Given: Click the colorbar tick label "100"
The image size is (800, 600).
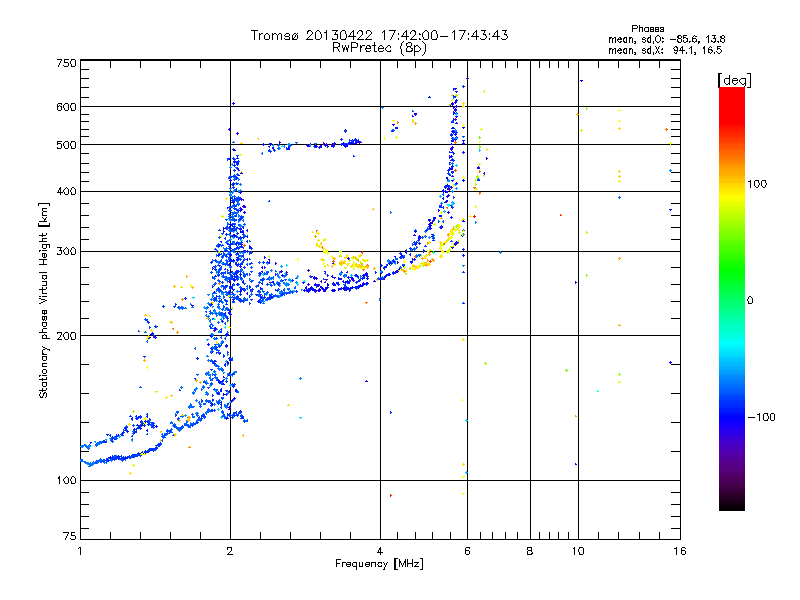Looking at the screenshot, I should click(x=757, y=184).
